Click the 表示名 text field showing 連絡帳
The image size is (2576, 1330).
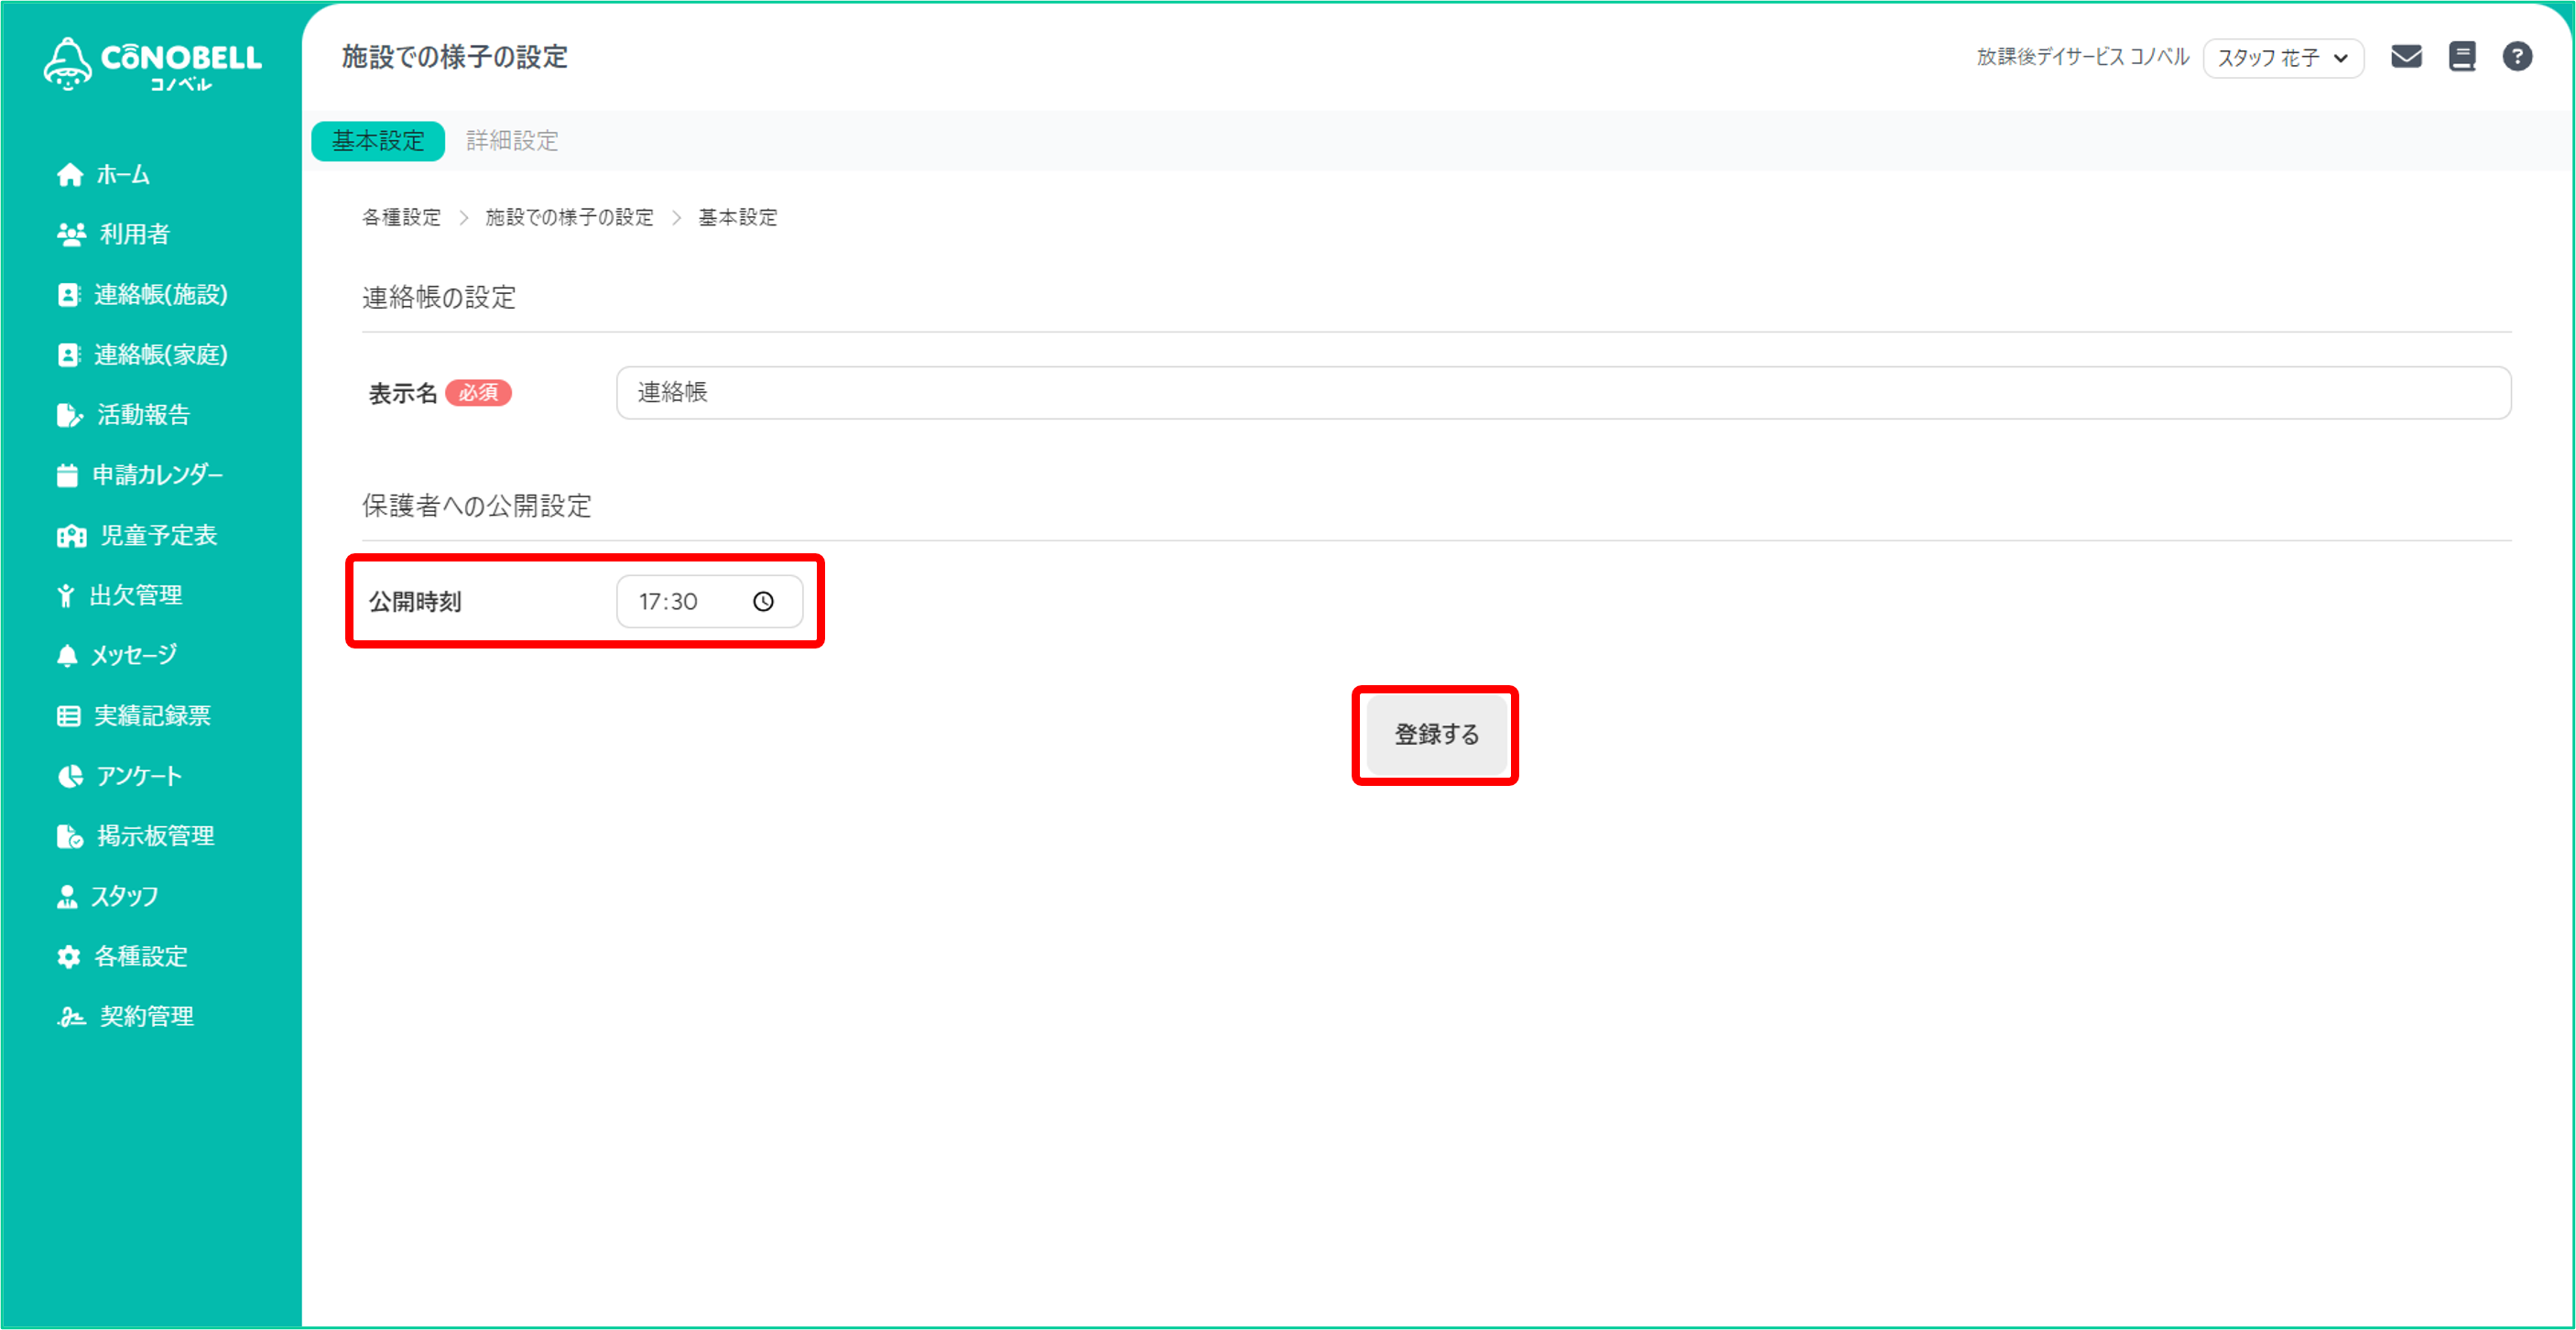coord(1563,393)
